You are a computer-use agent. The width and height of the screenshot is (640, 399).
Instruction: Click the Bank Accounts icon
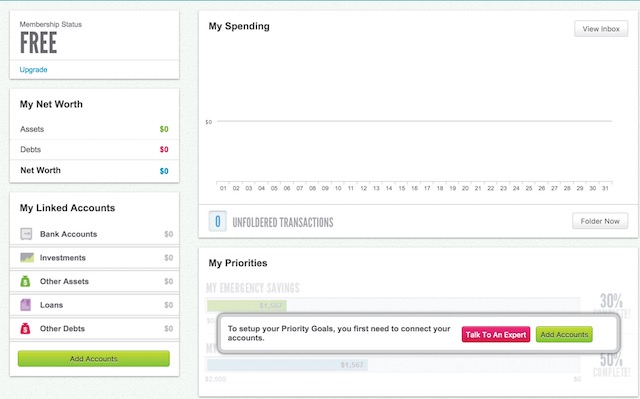(26, 234)
